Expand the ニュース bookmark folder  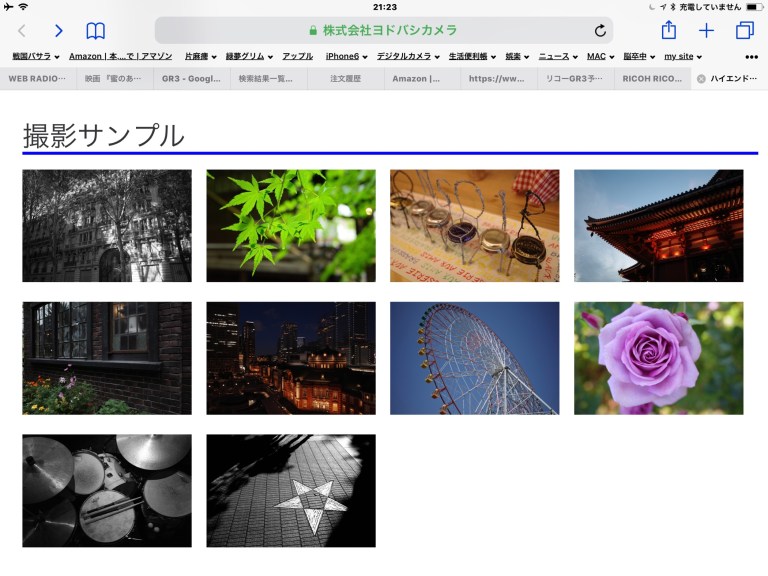(558, 57)
